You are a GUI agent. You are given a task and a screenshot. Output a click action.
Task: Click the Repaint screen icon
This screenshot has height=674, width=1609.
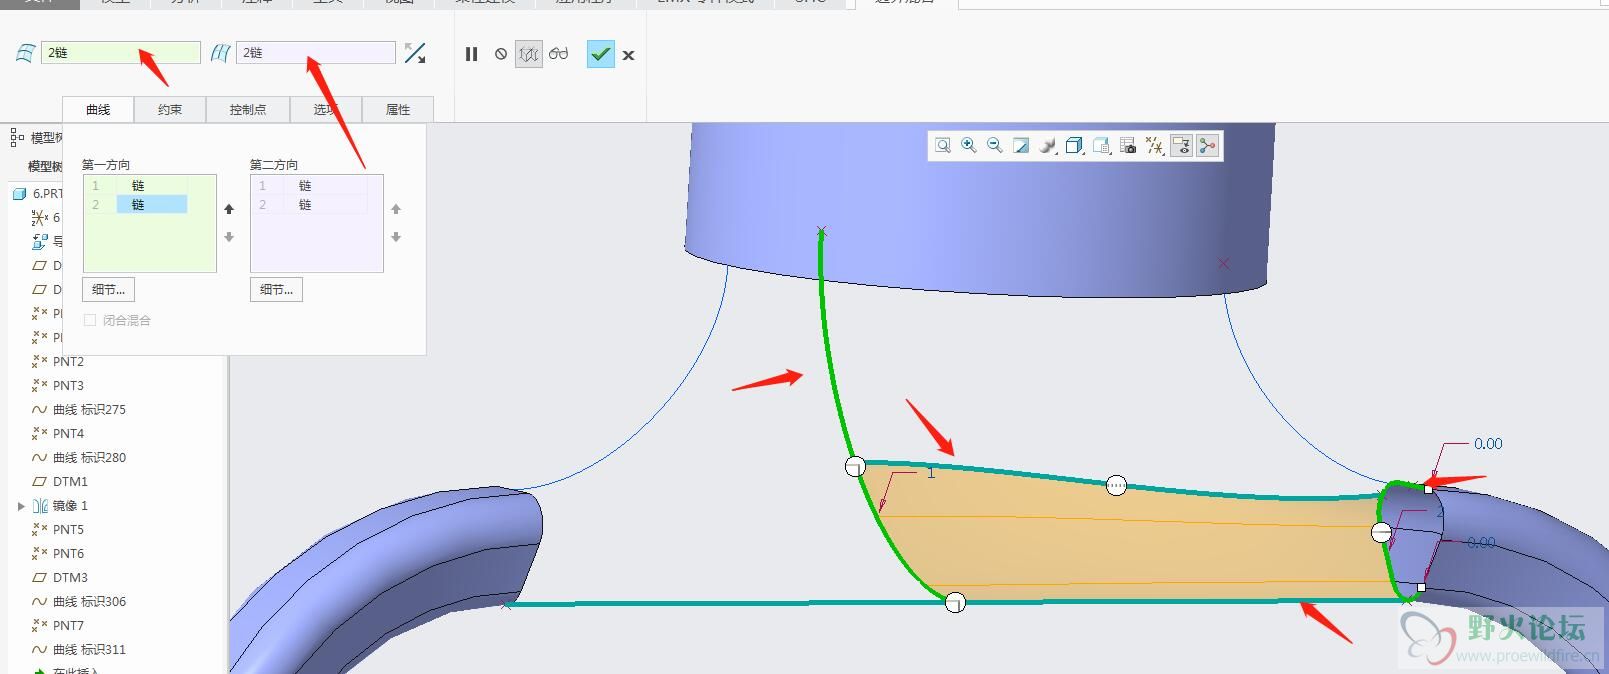click(1021, 146)
